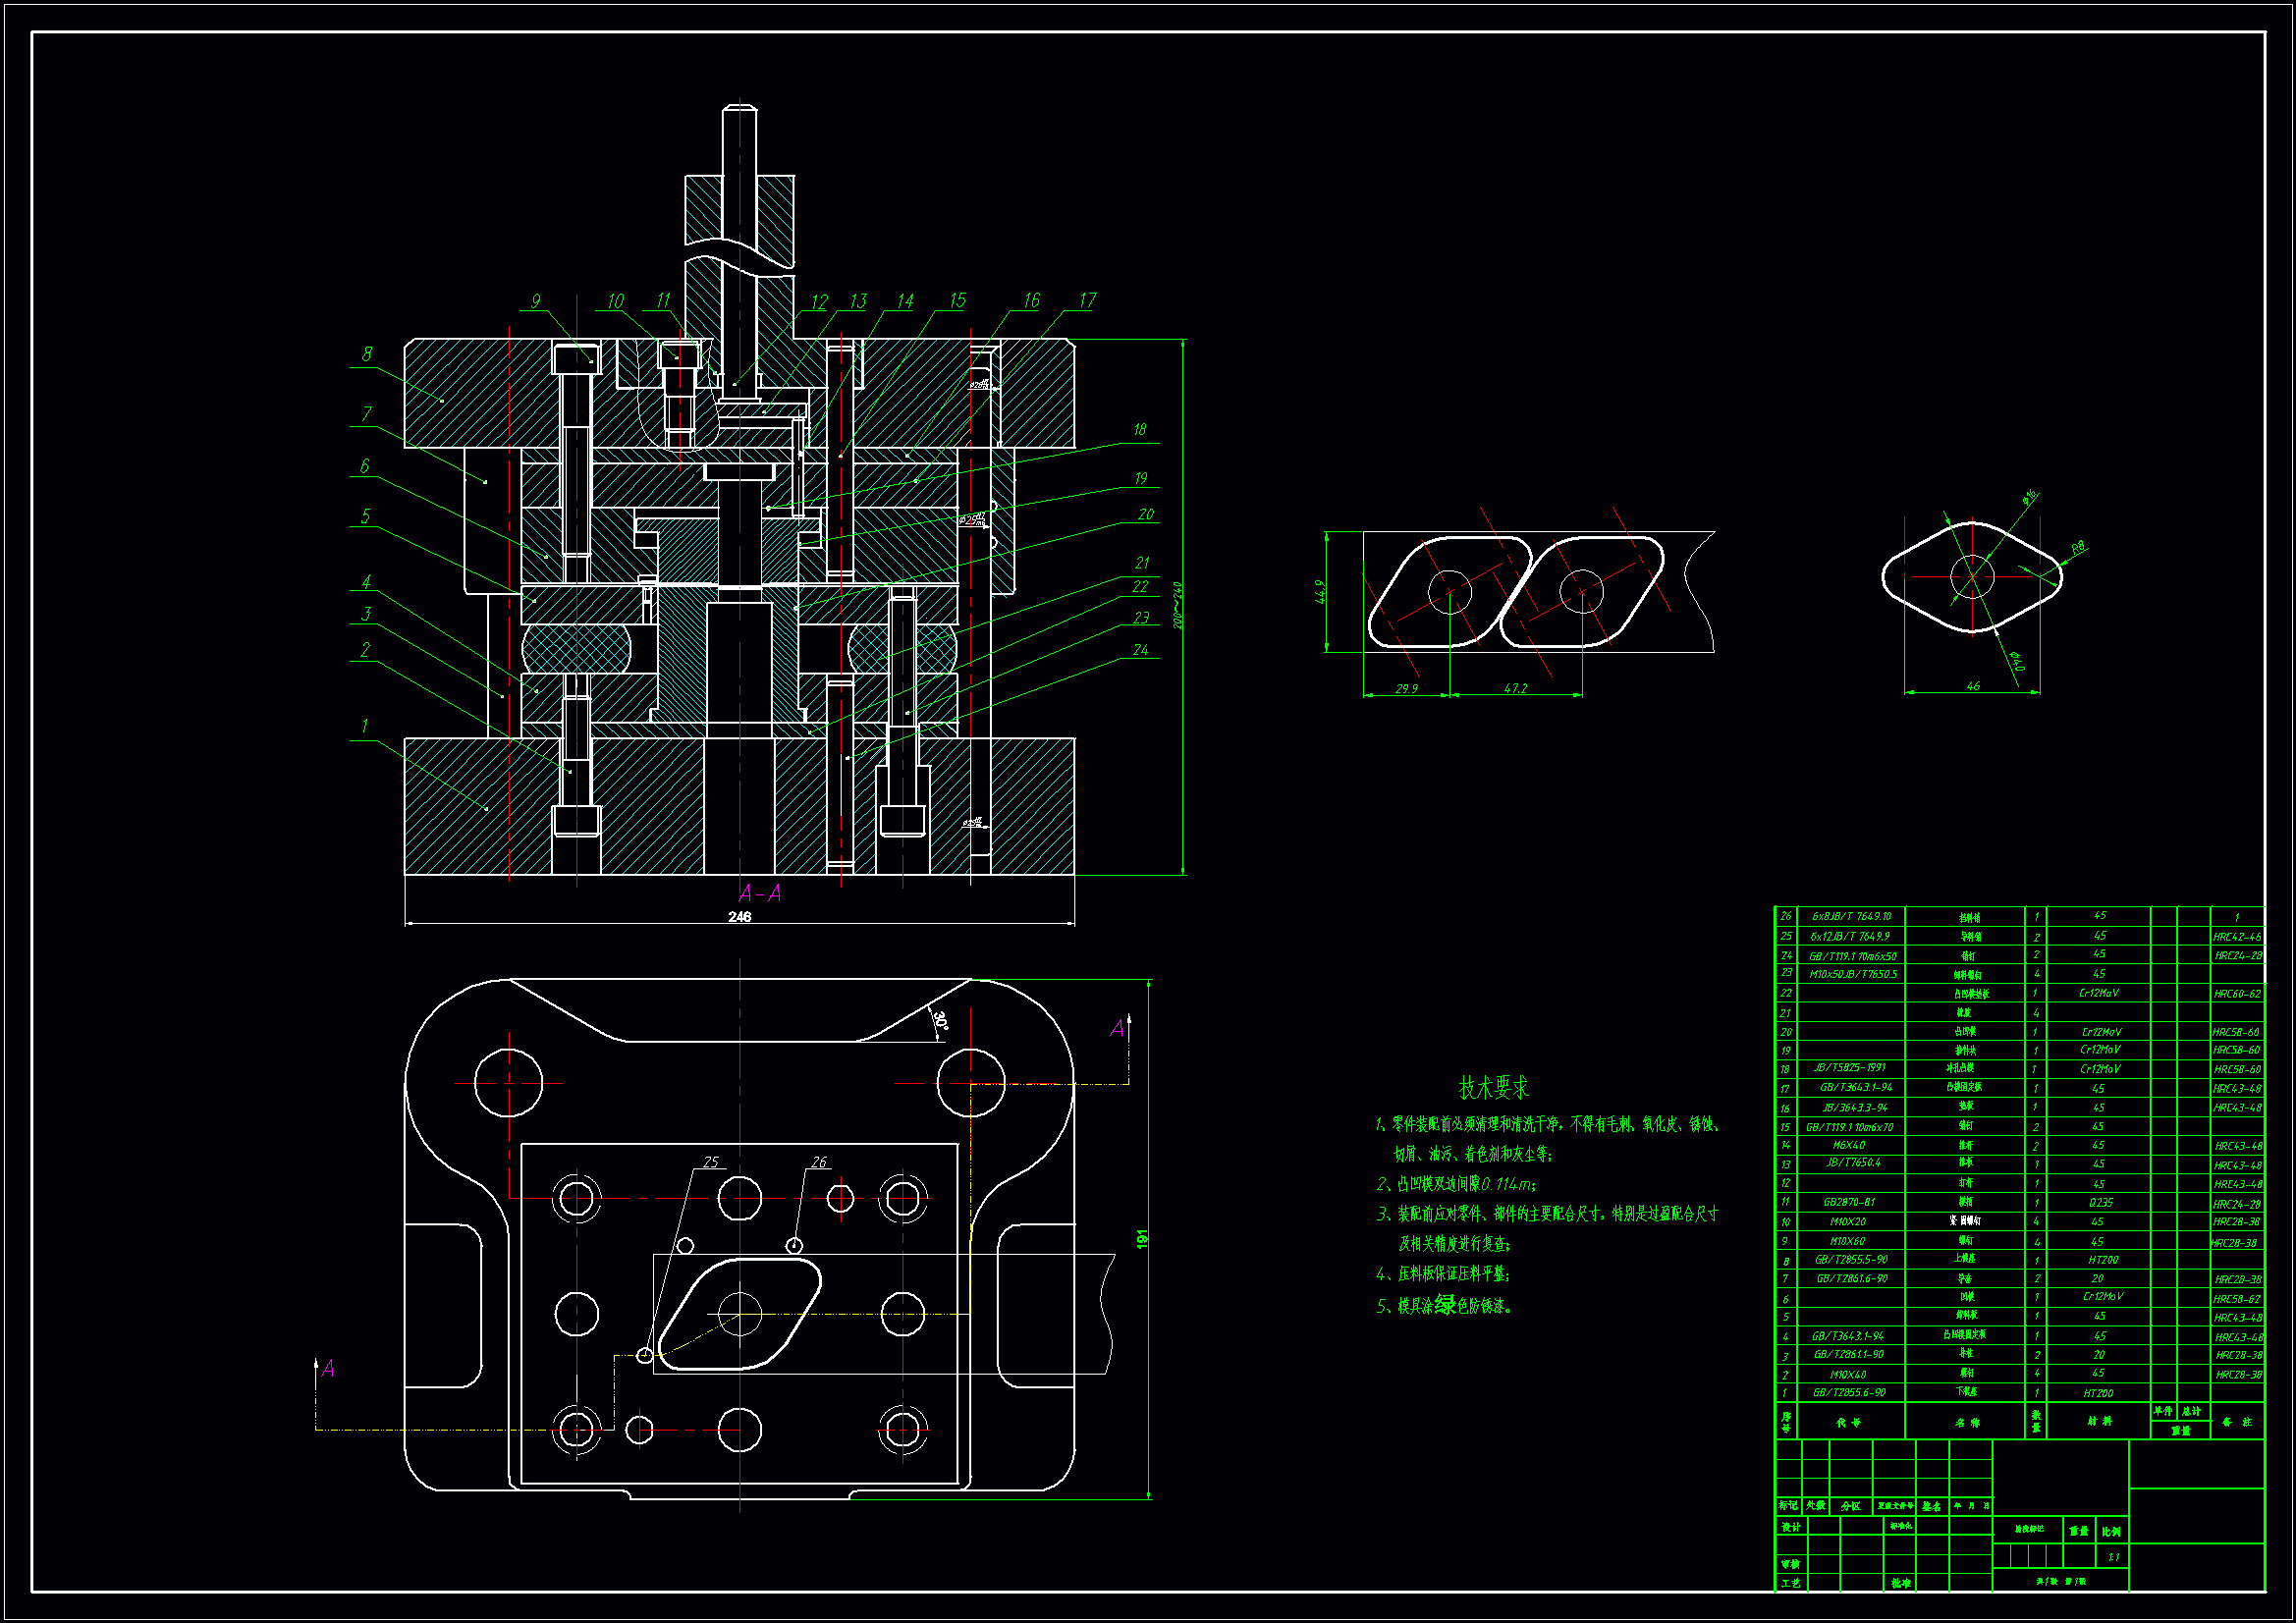Image resolution: width=2296 pixels, height=1623 pixels.
Task: Select part balloon number 8
Action: pos(367,354)
